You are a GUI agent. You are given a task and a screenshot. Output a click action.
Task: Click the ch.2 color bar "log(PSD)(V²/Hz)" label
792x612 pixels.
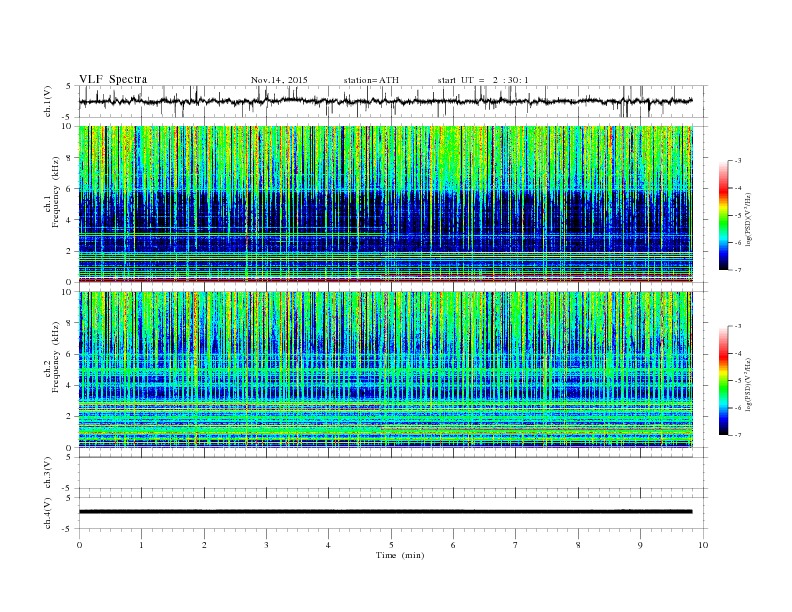point(747,384)
